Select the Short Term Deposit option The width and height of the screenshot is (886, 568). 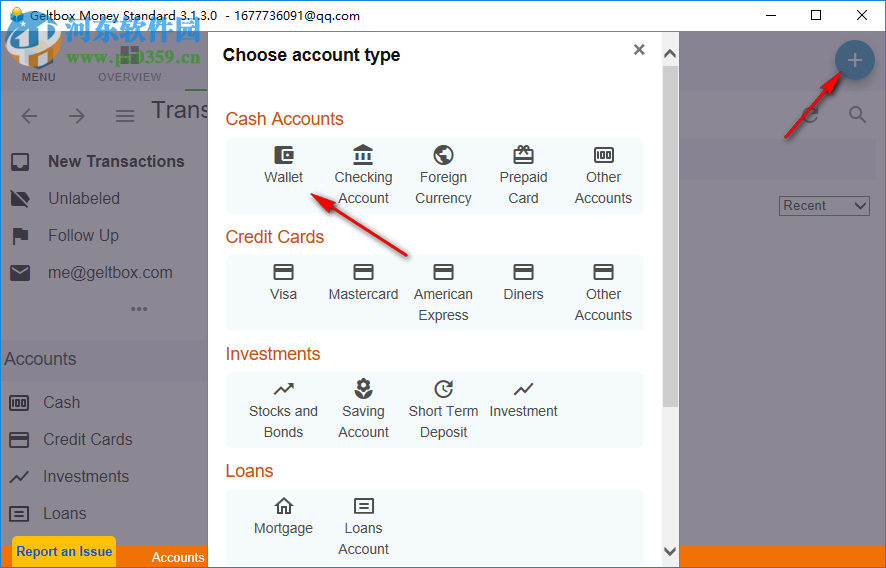click(x=443, y=410)
